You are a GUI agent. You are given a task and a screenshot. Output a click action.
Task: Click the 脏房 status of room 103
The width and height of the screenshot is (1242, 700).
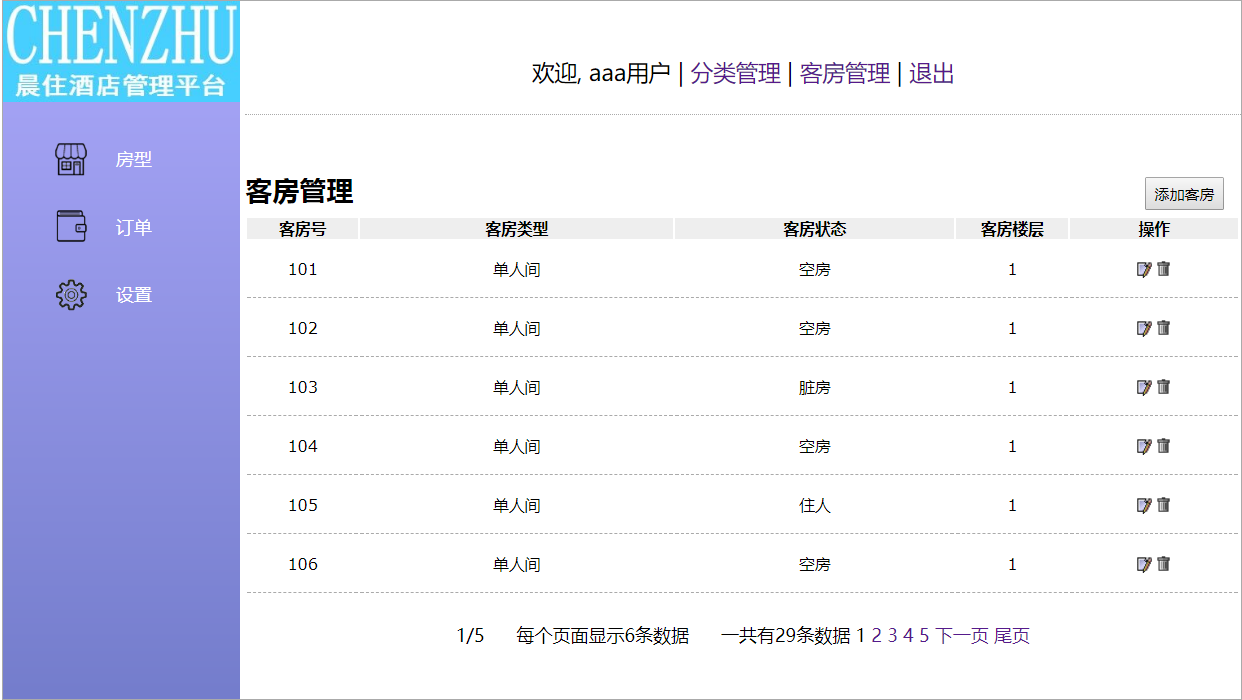tap(815, 387)
